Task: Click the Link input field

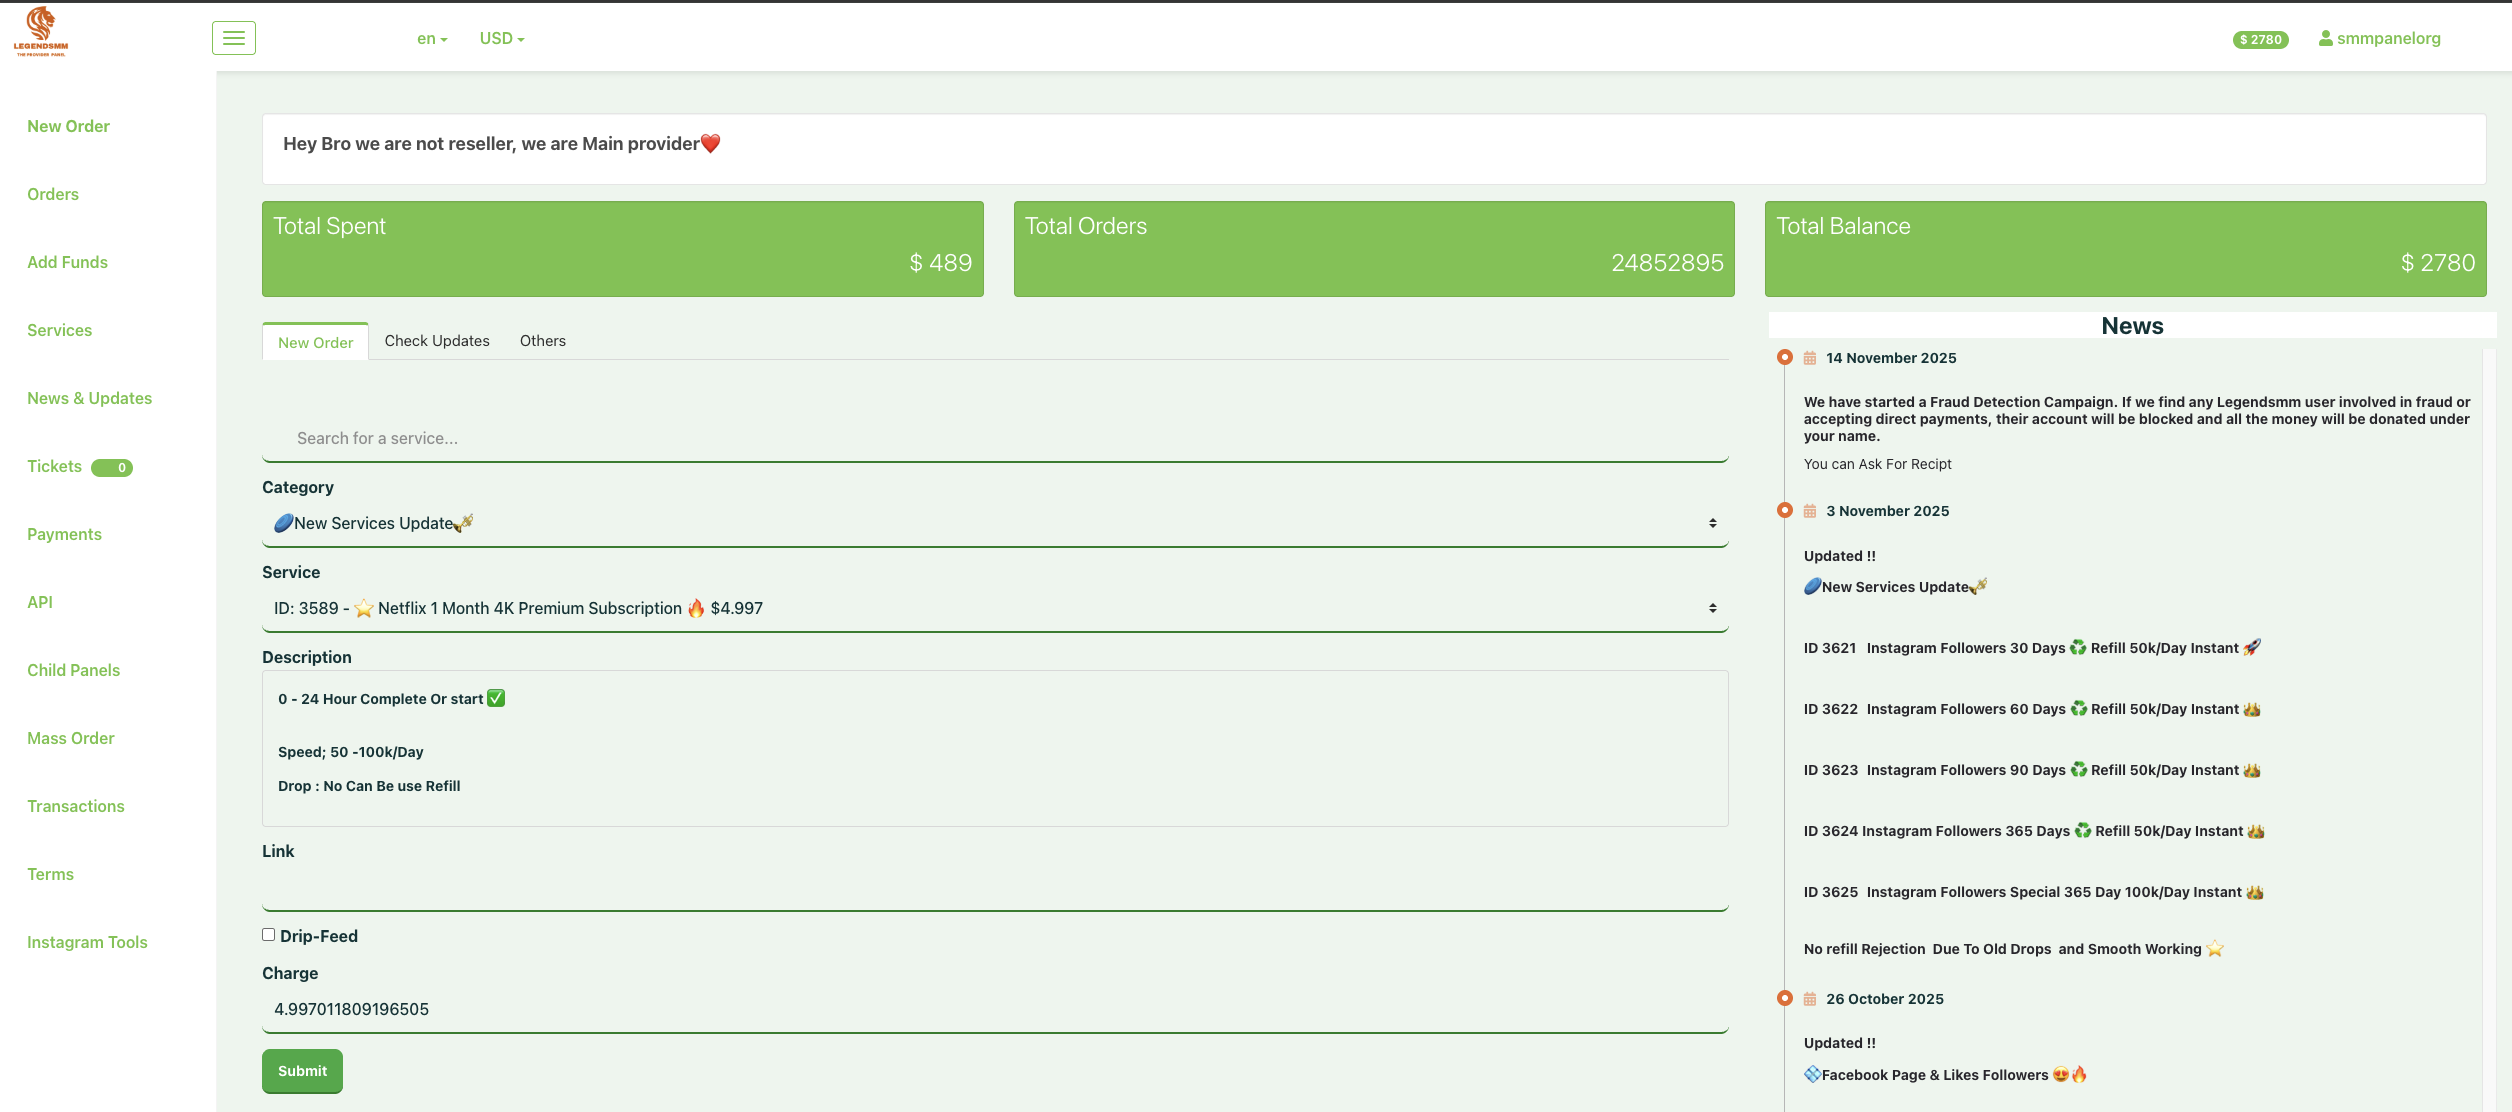Action: tap(994, 888)
